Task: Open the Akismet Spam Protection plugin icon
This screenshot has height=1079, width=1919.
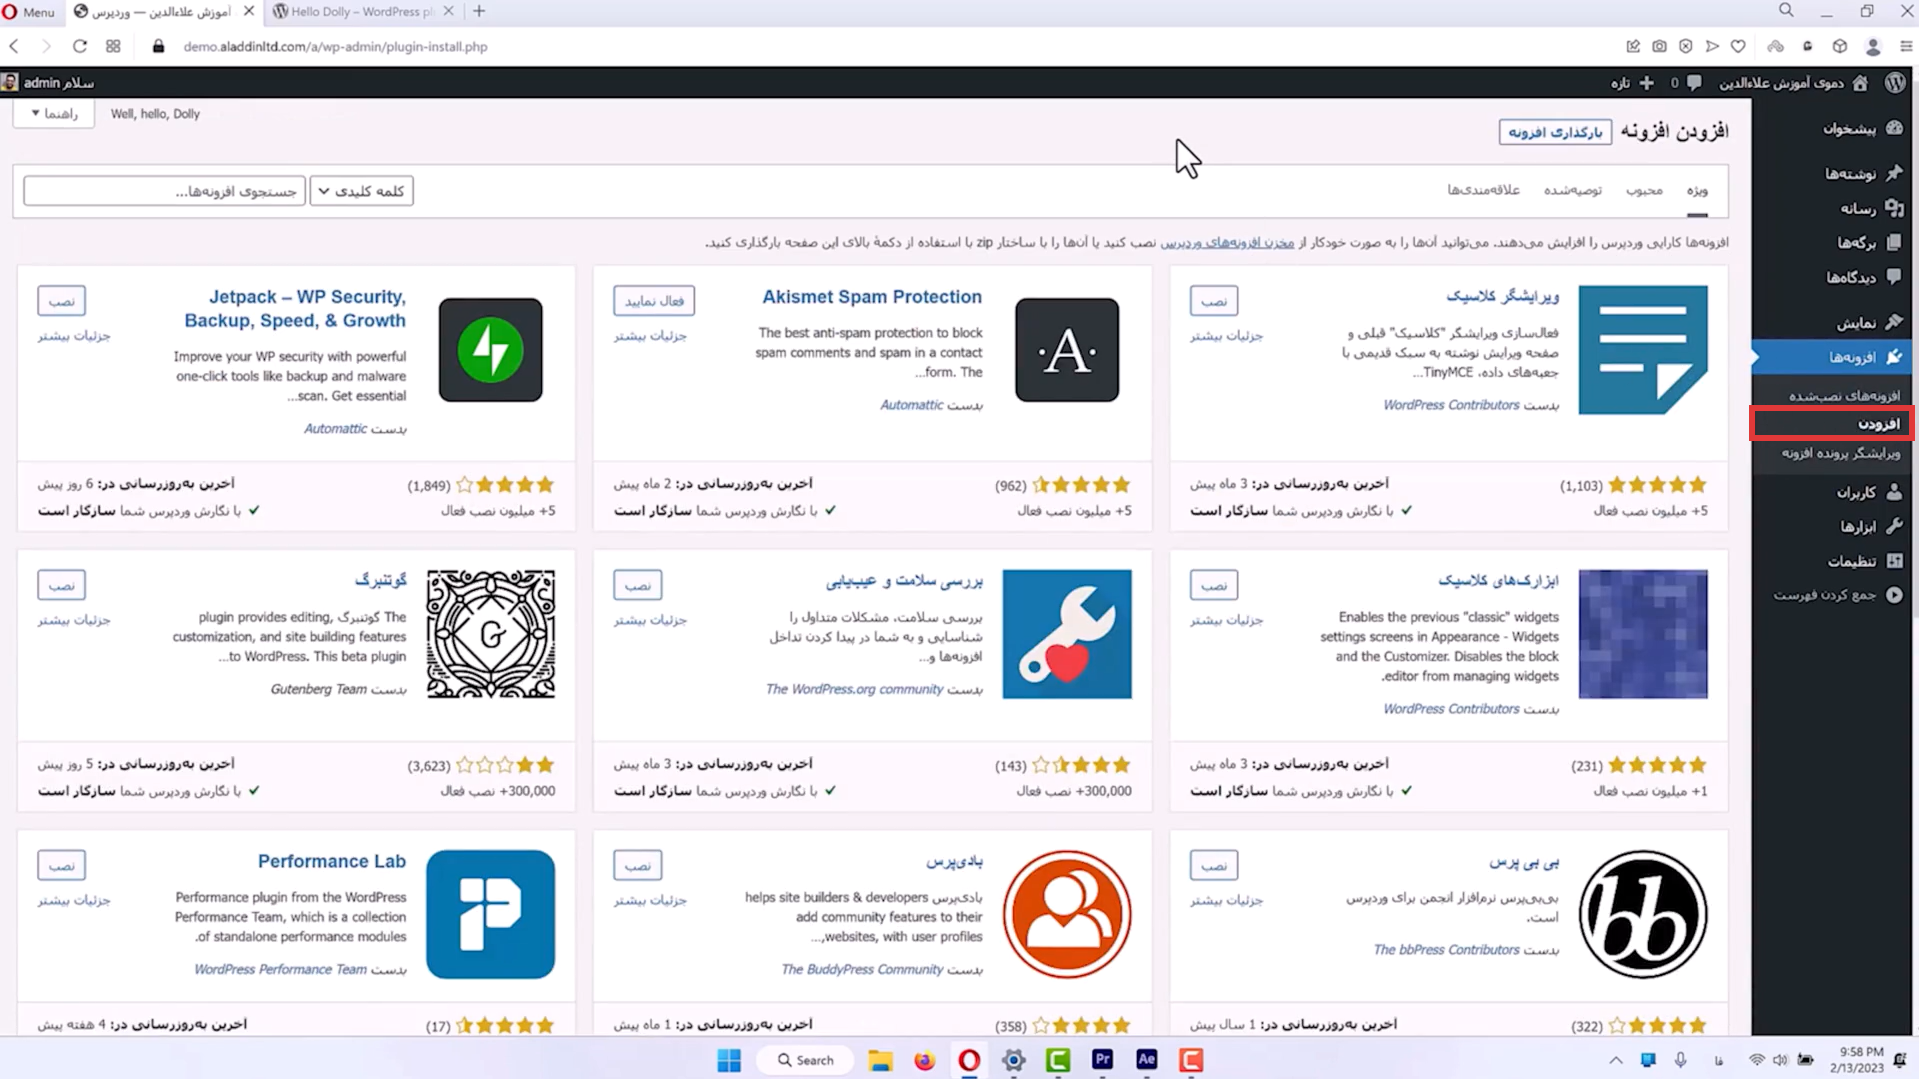Action: [1067, 350]
